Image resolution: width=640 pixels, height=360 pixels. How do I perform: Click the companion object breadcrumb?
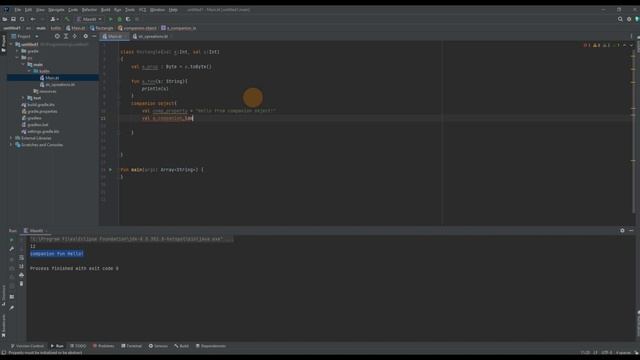pos(138,28)
